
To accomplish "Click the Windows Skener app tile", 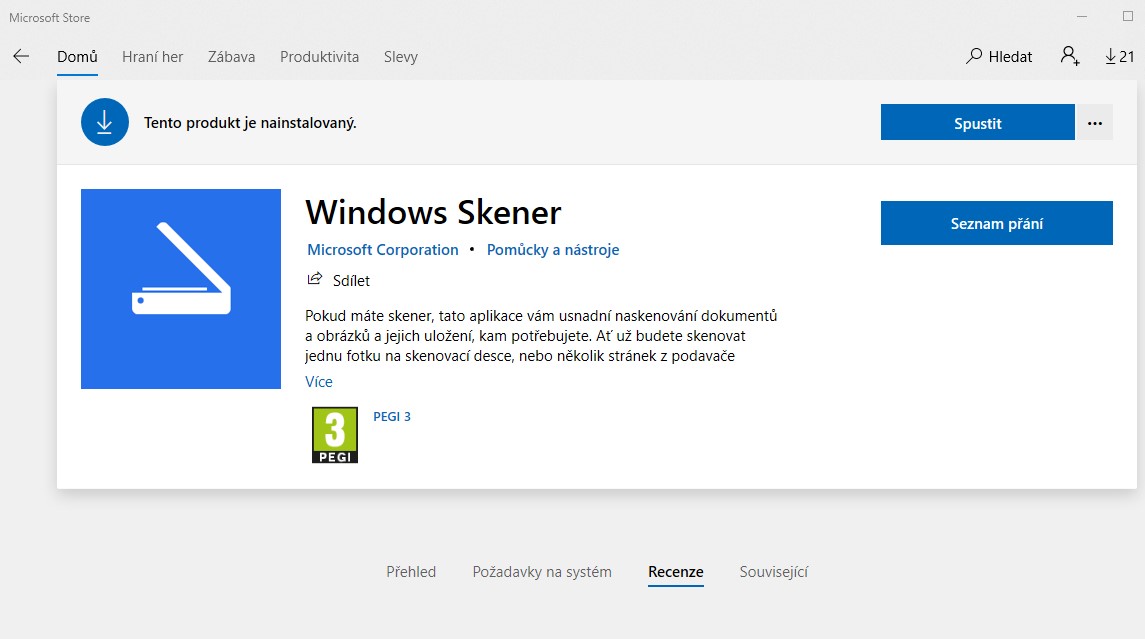I will tap(181, 289).
